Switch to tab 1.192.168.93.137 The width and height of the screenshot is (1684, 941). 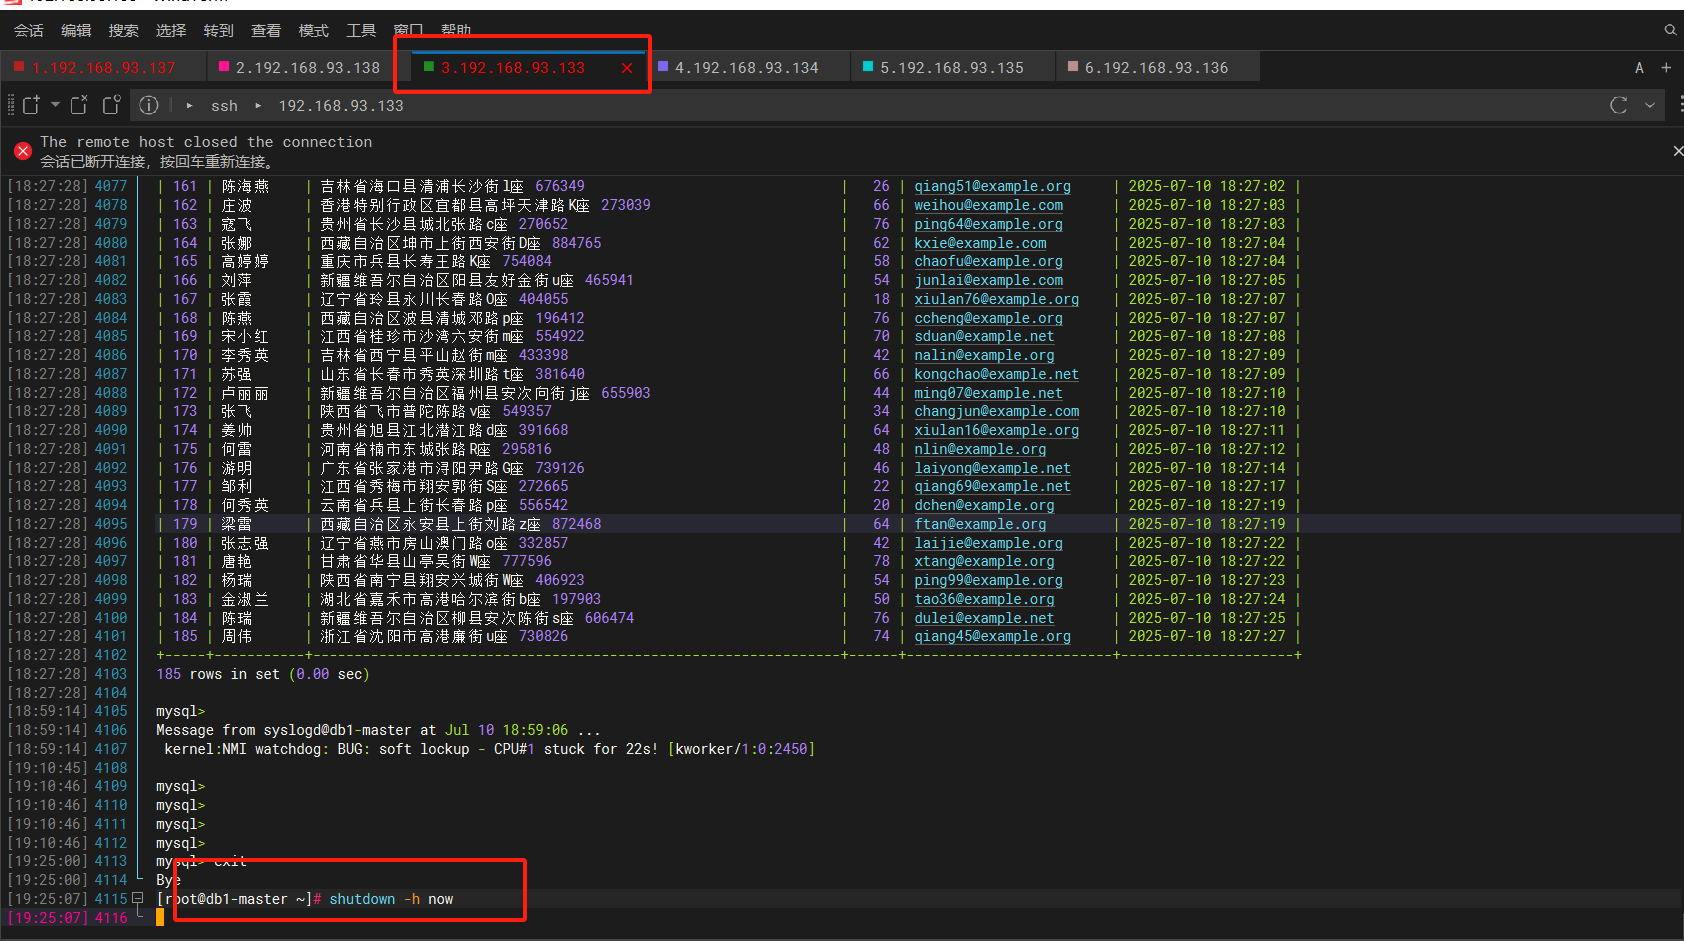[103, 67]
